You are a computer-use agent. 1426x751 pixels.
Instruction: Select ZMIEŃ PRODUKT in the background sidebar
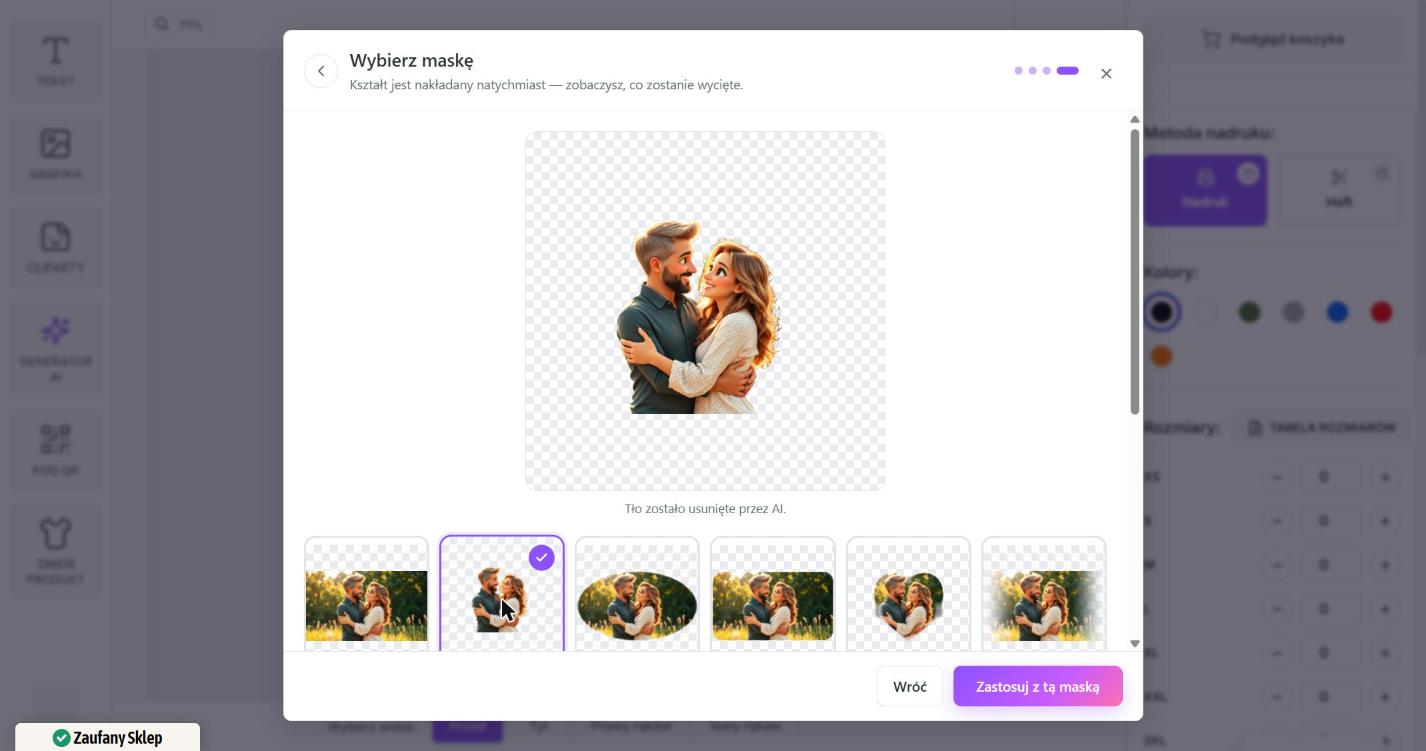(56, 551)
